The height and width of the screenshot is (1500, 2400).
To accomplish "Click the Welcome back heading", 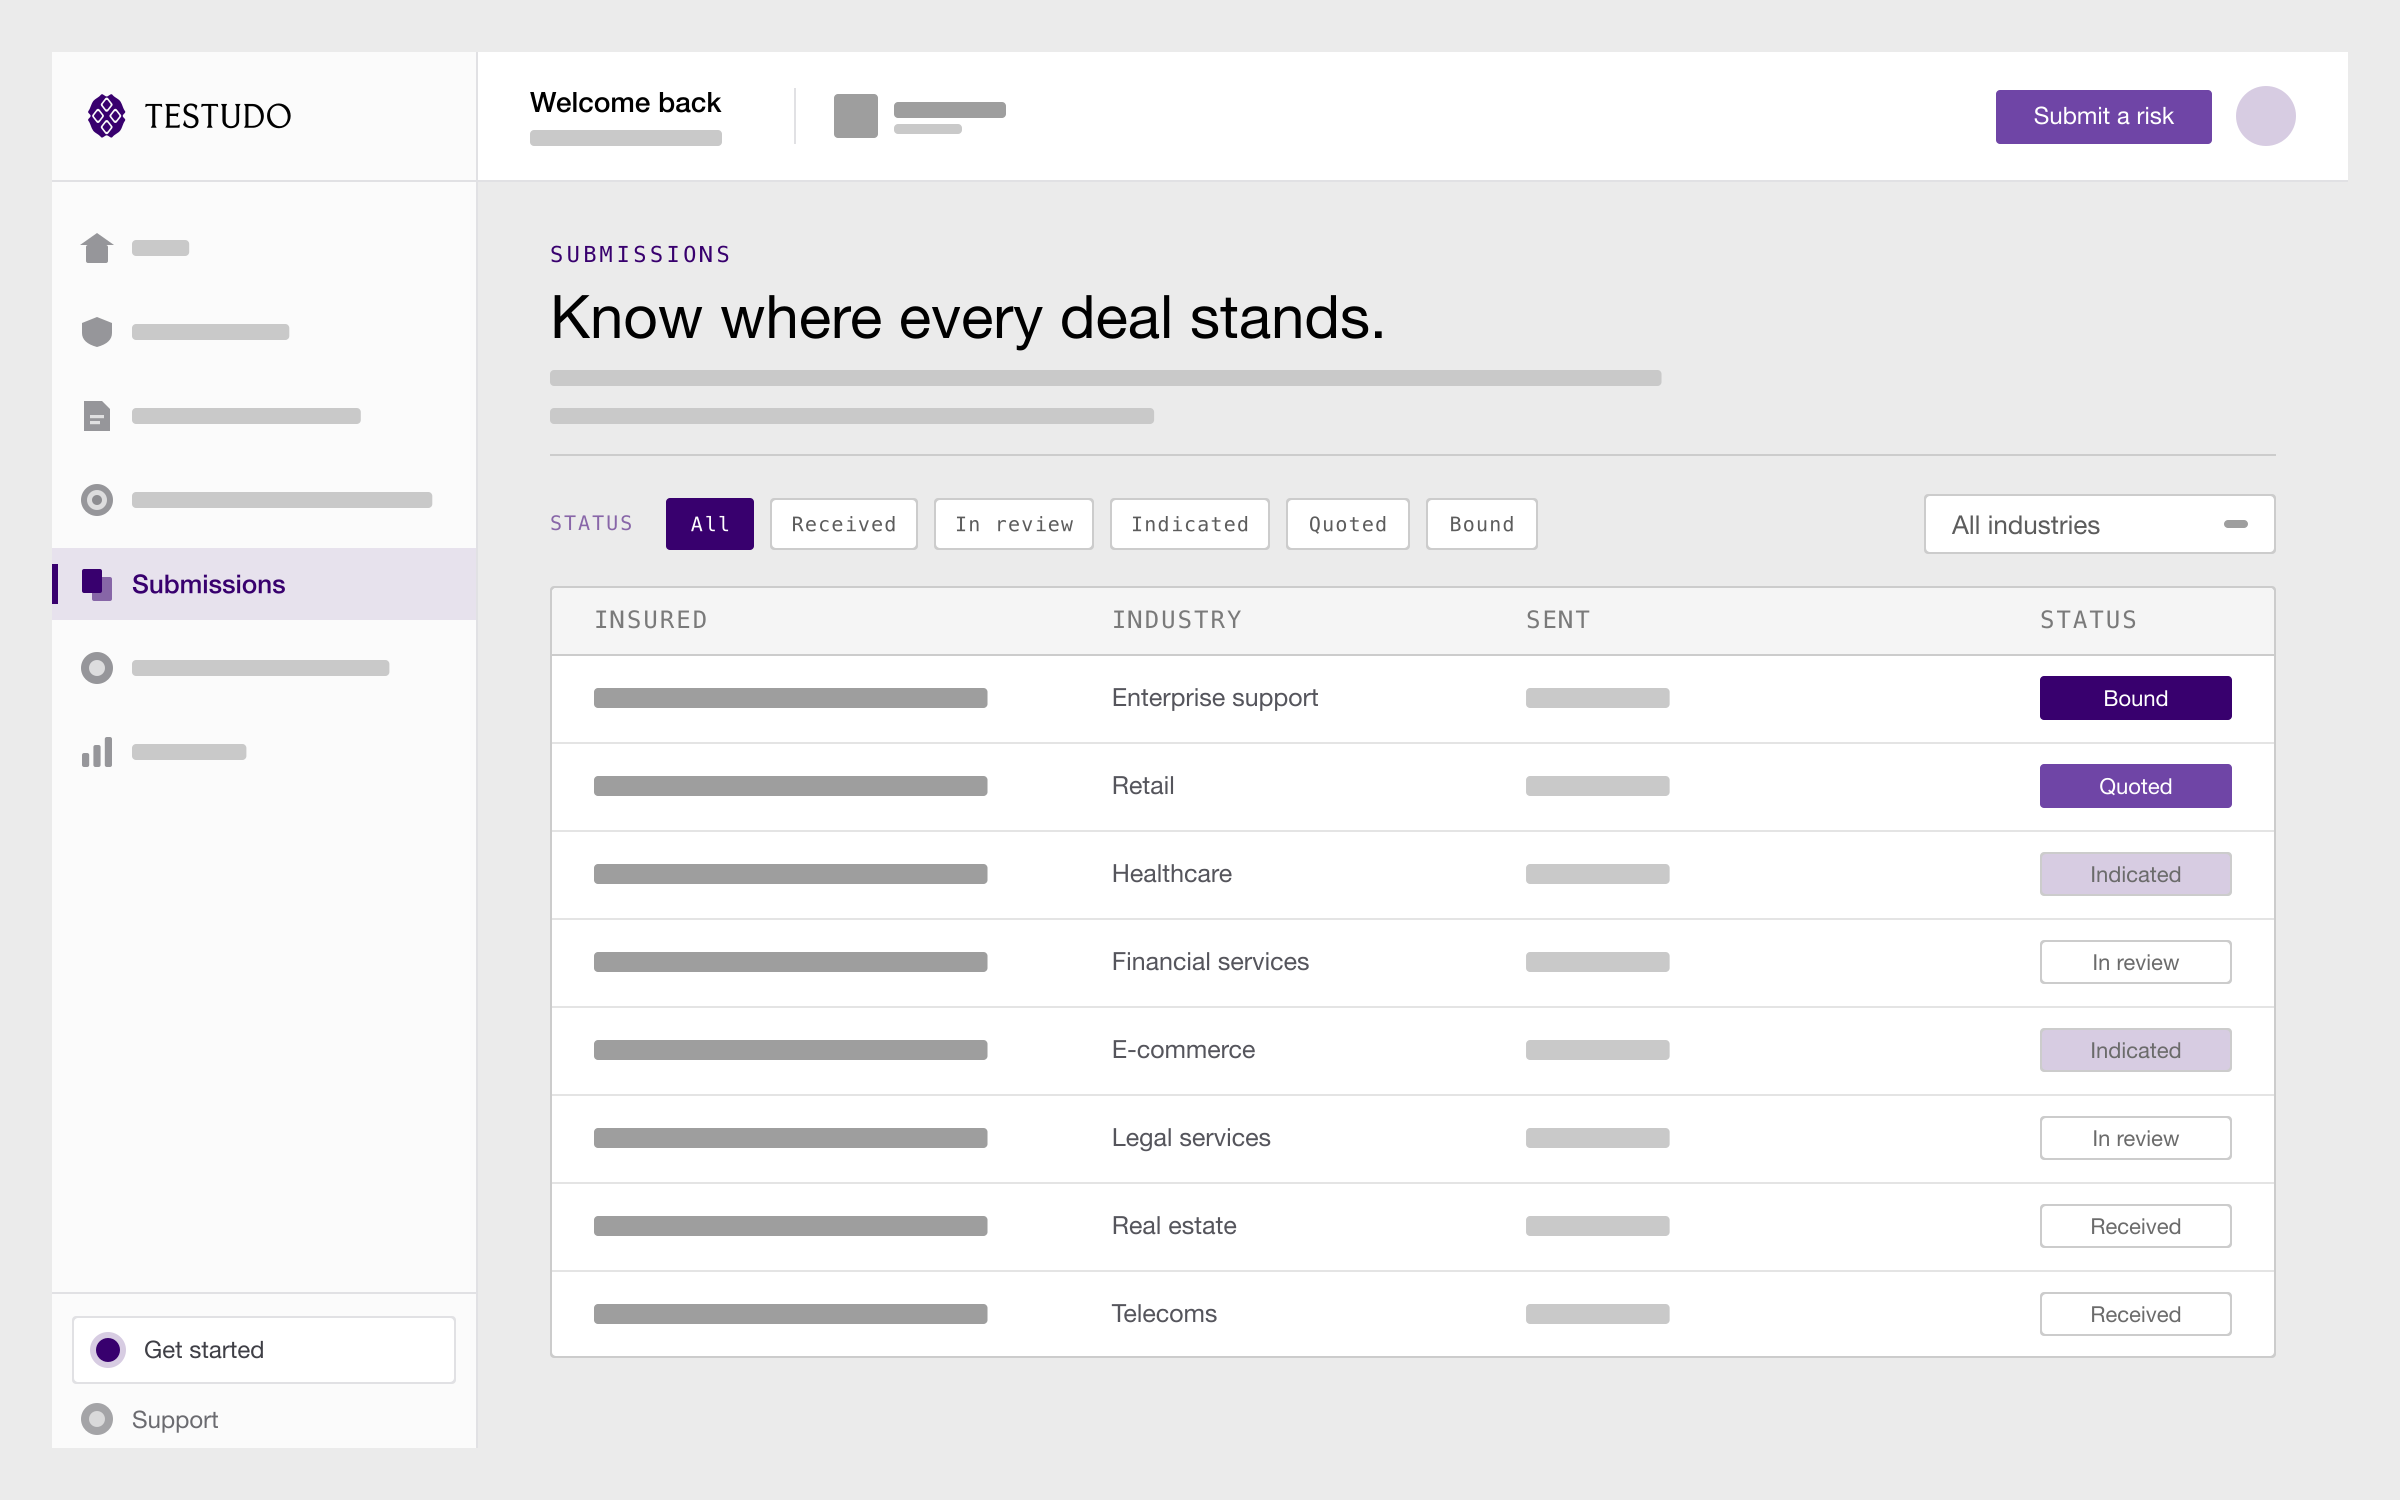I will (x=625, y=103).
